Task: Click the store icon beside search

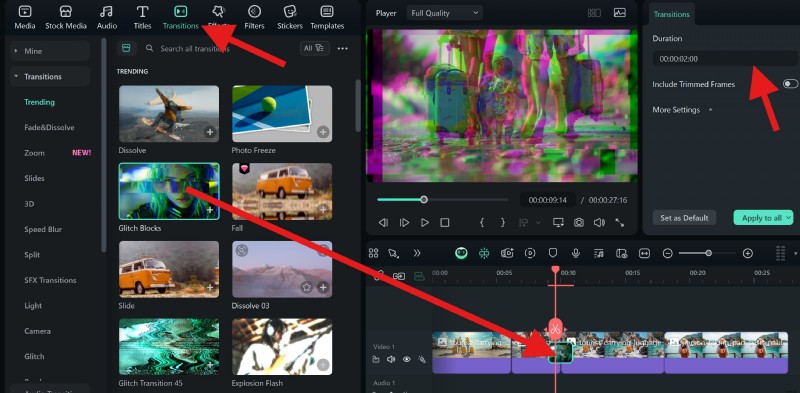Action: pos(127,48)
